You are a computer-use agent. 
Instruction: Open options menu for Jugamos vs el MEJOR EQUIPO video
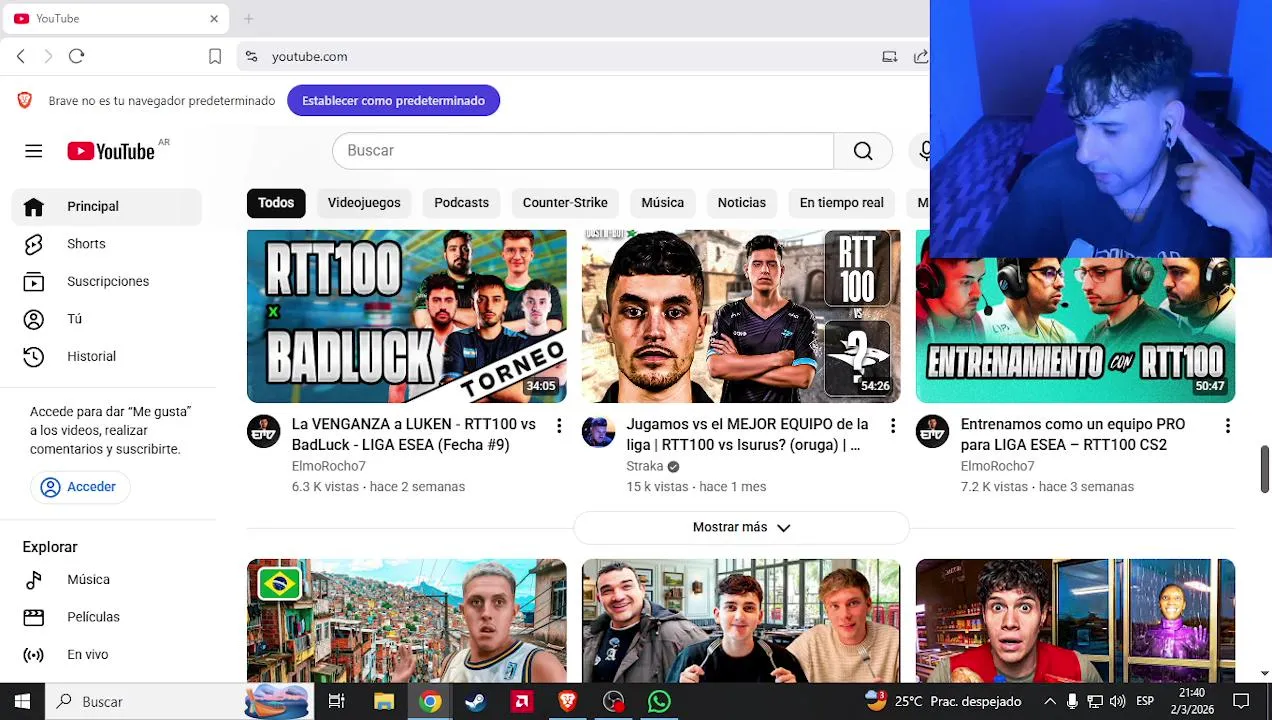coord(893,426)
